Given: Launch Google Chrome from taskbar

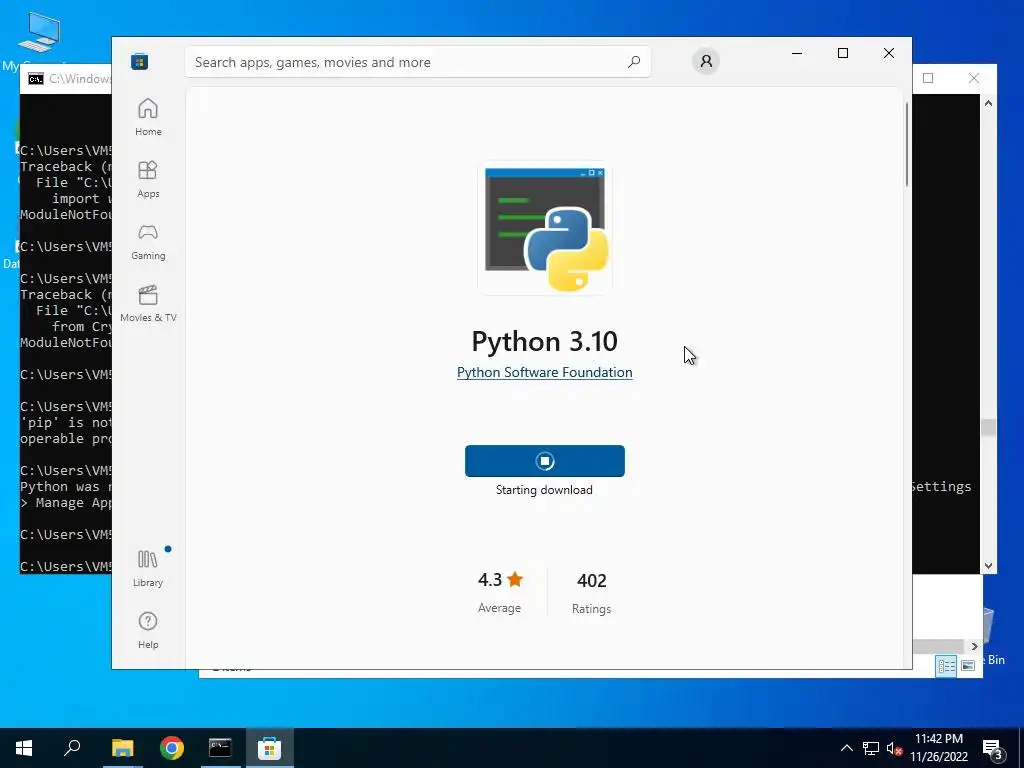Looking at the screenshot, I should pyautogui.click(x=172, y=748).
